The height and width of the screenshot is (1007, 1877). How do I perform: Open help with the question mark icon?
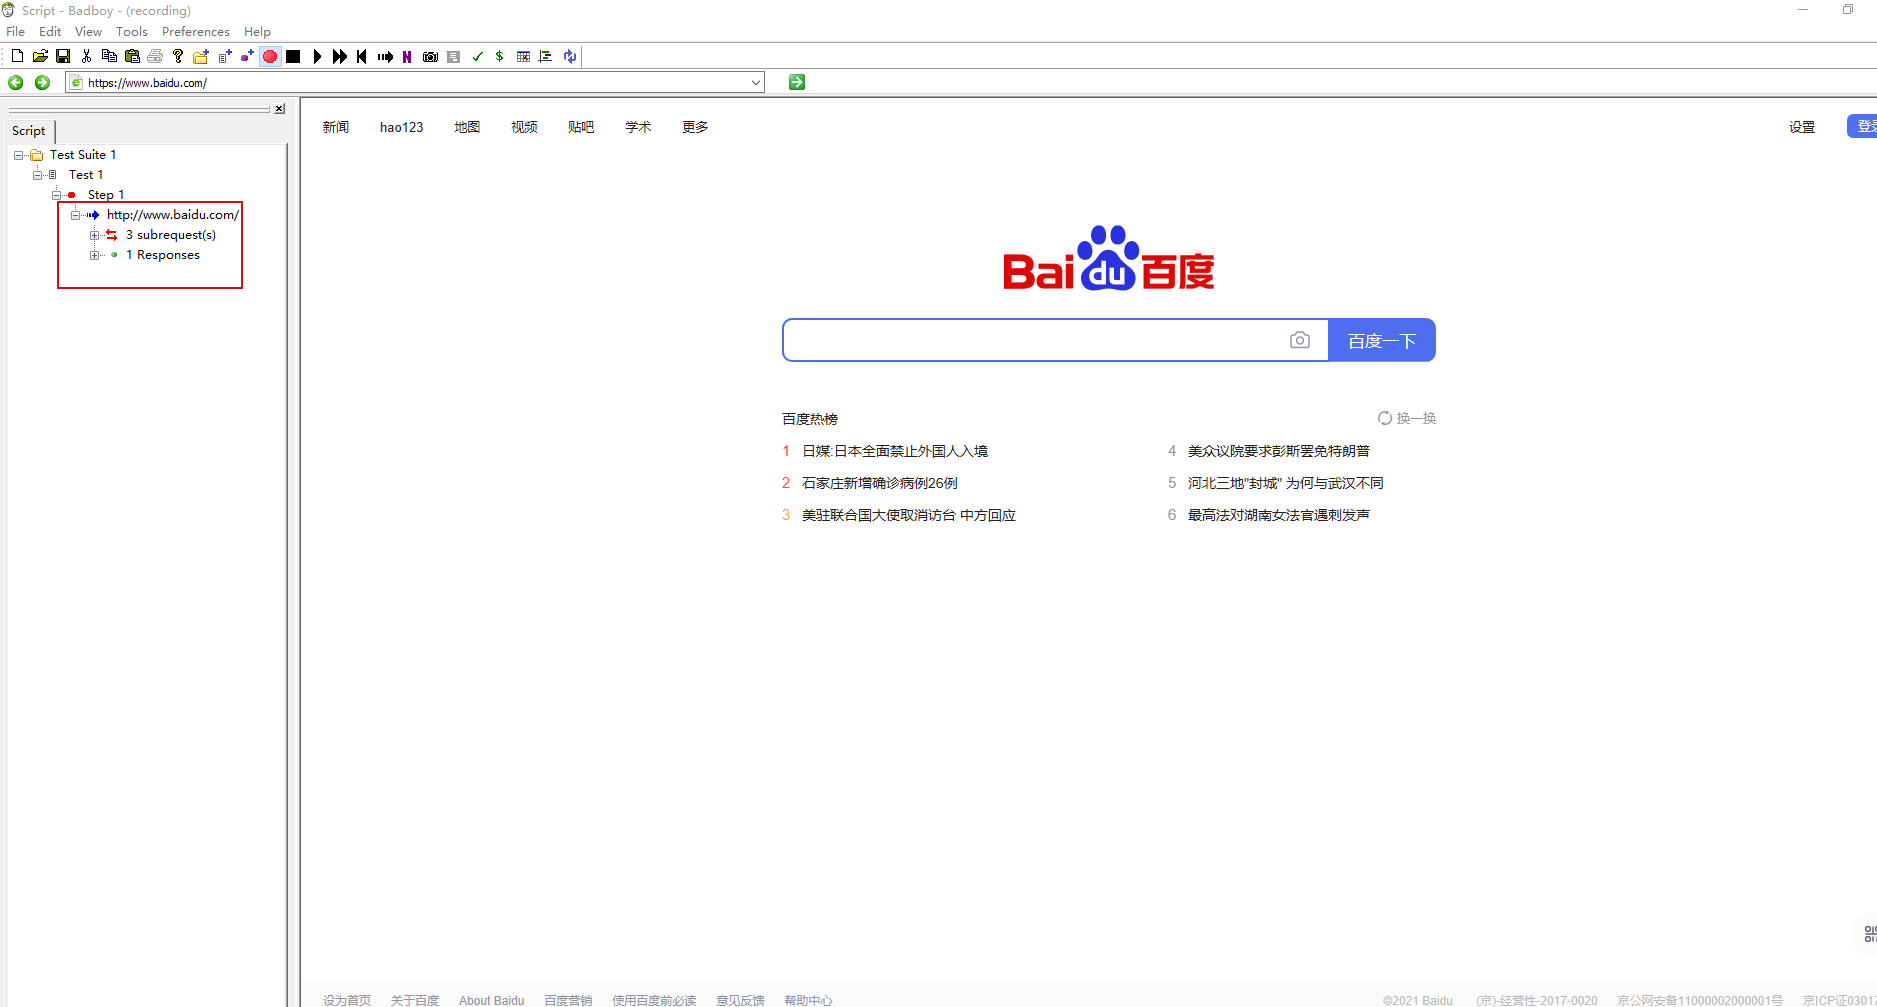[x=178, y=56]
